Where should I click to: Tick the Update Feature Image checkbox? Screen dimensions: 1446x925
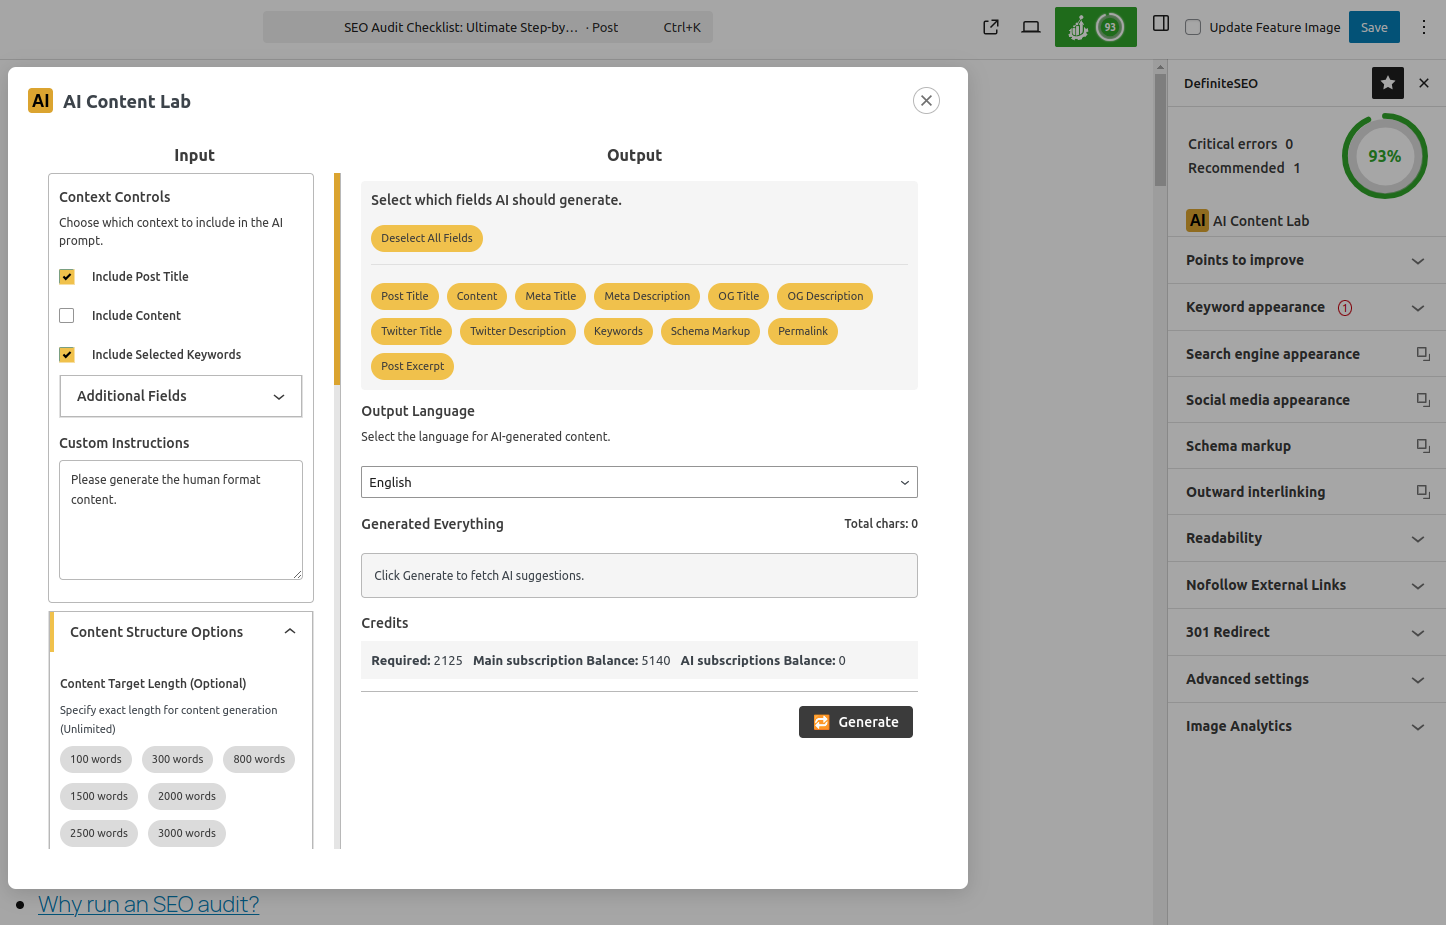(x=1193, y=27)
